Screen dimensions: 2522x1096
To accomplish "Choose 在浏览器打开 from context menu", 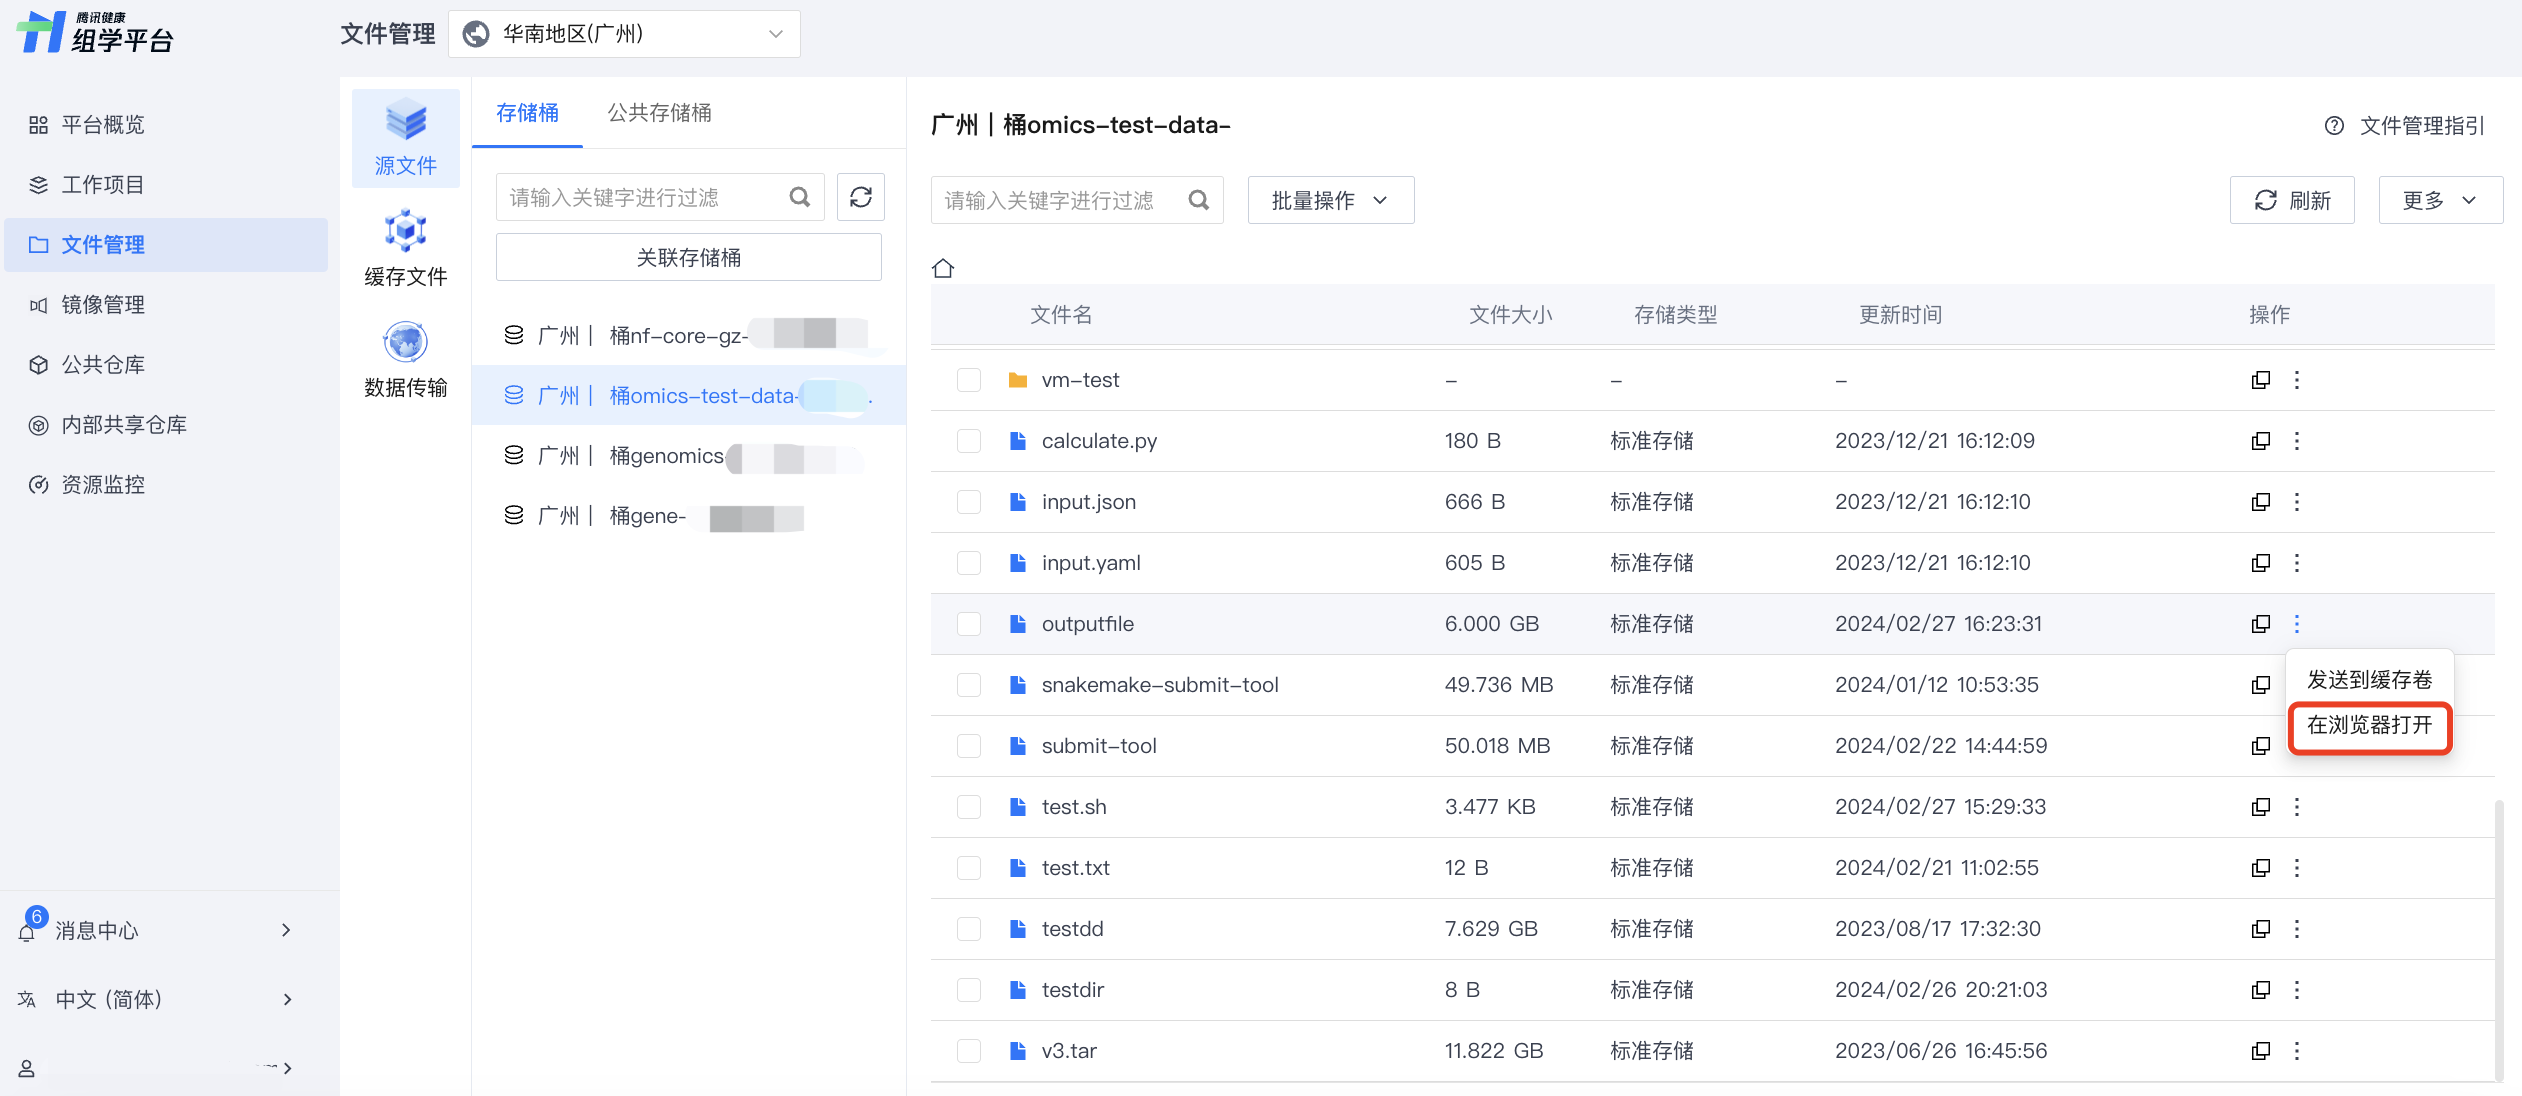I will pos(2368,725).
